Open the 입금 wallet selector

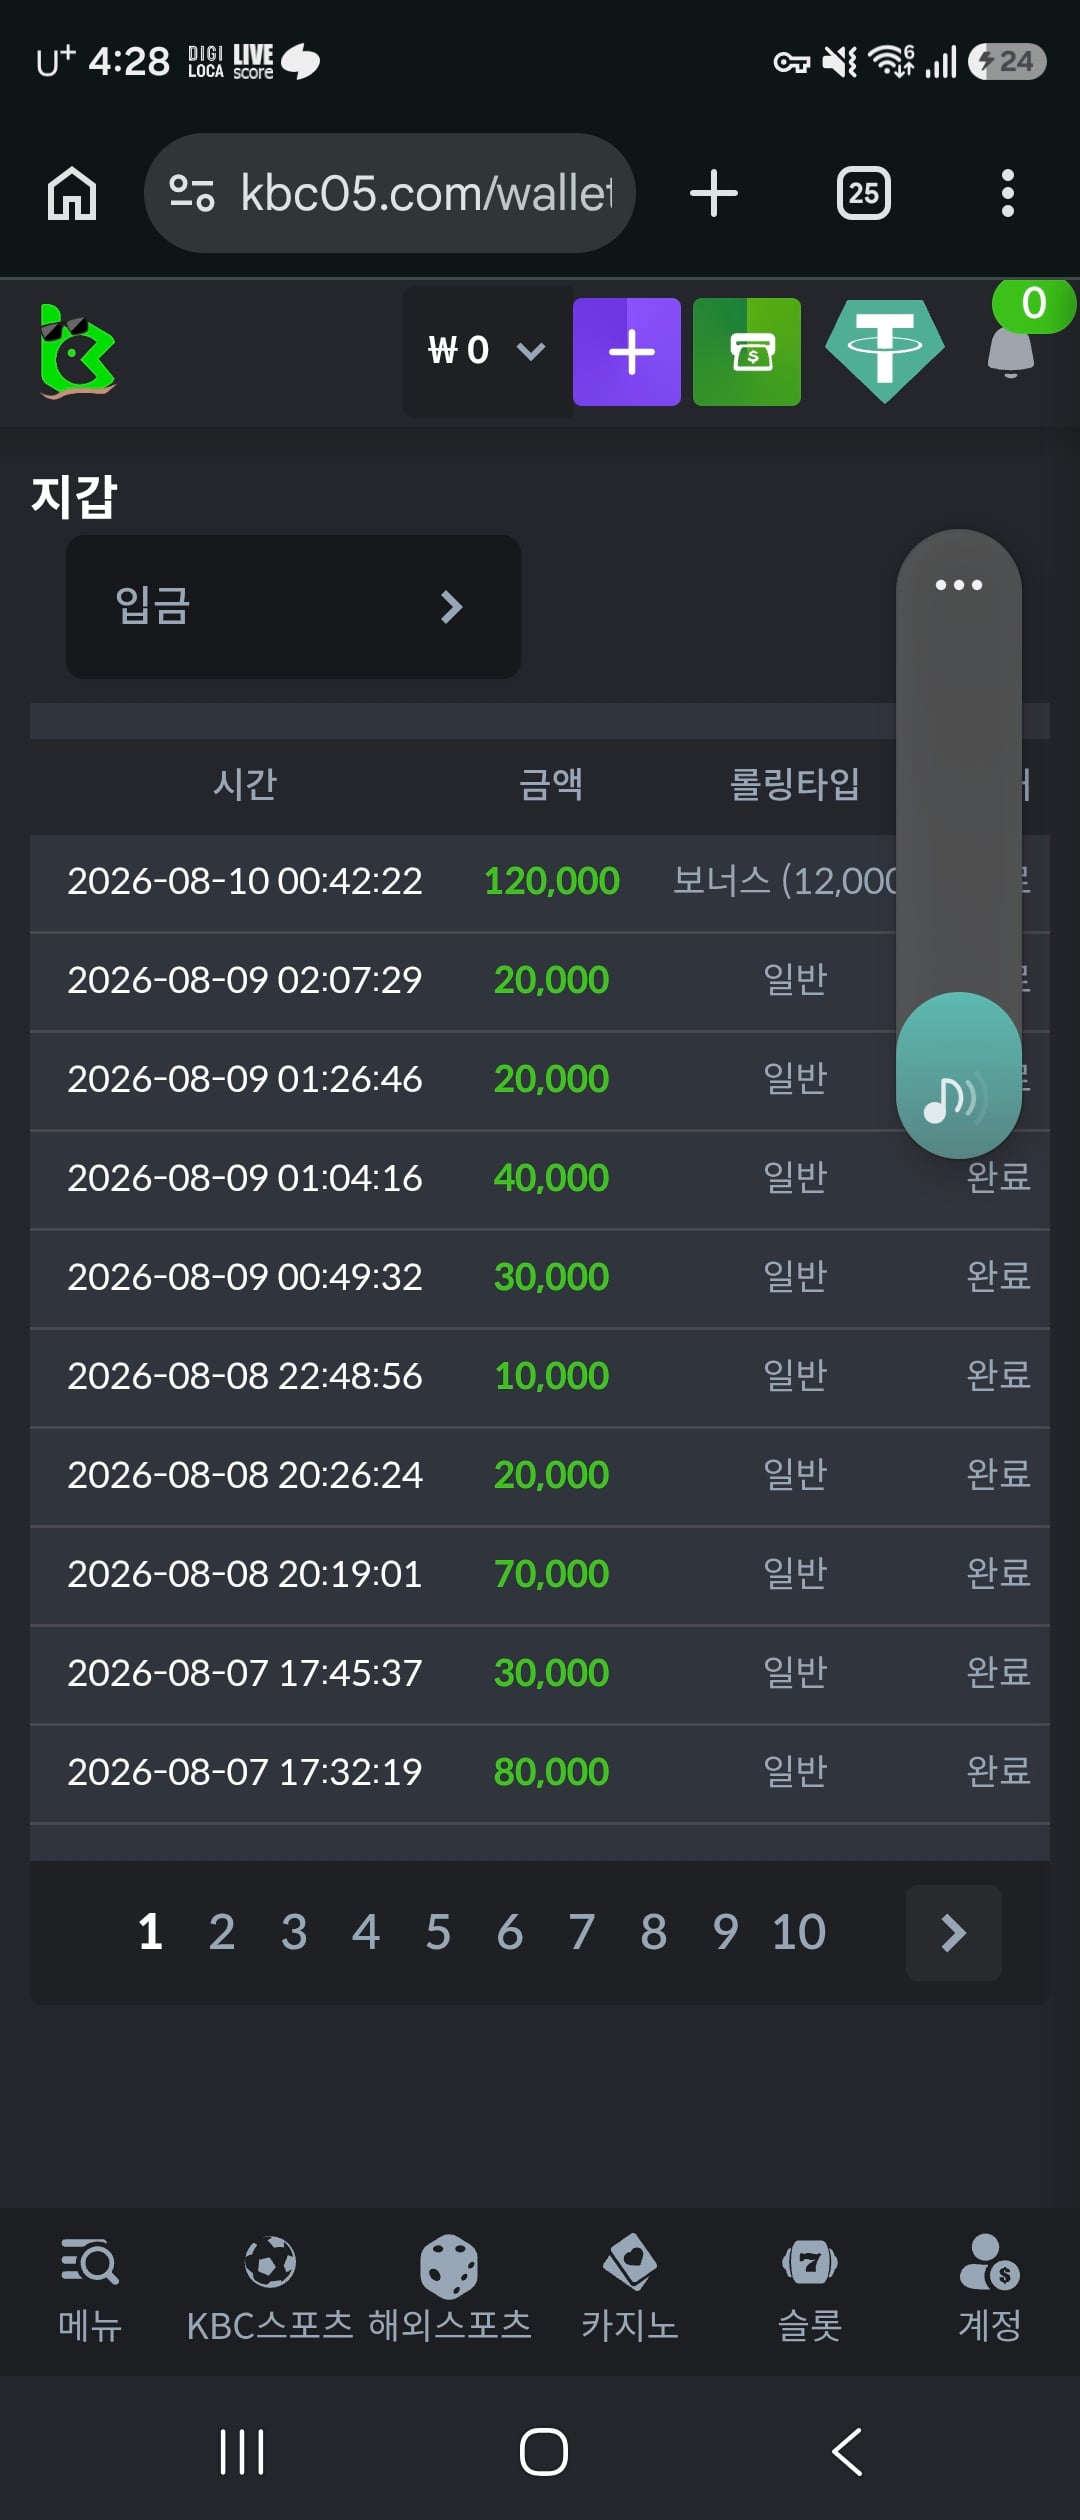(293, 607)
